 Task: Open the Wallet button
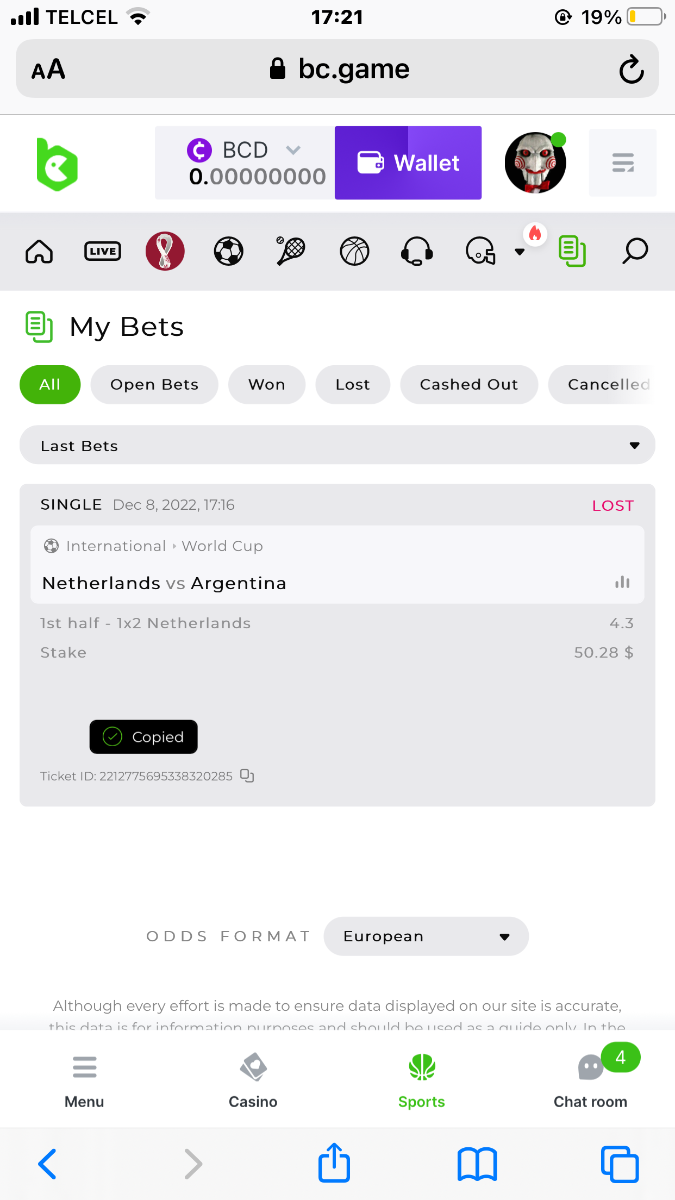(x=408, y=163)
